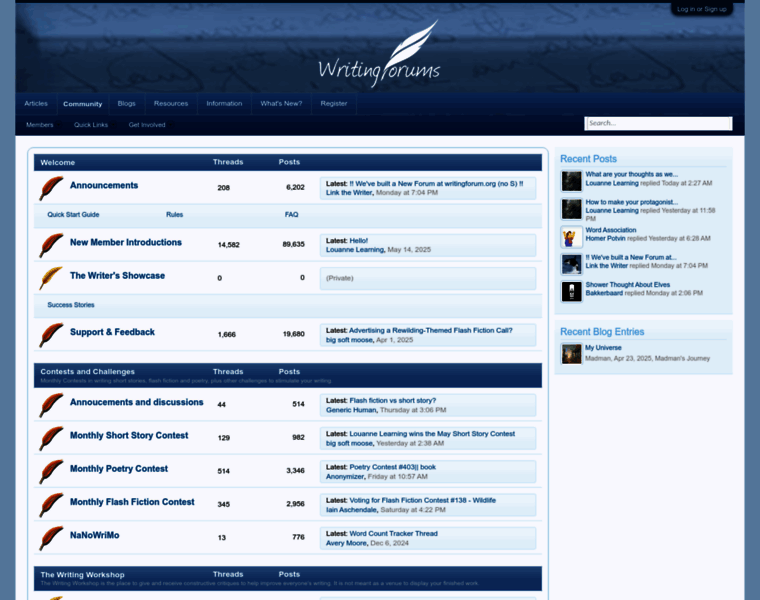Open Monthly Short Story Contest forum

tap(129, 435)
